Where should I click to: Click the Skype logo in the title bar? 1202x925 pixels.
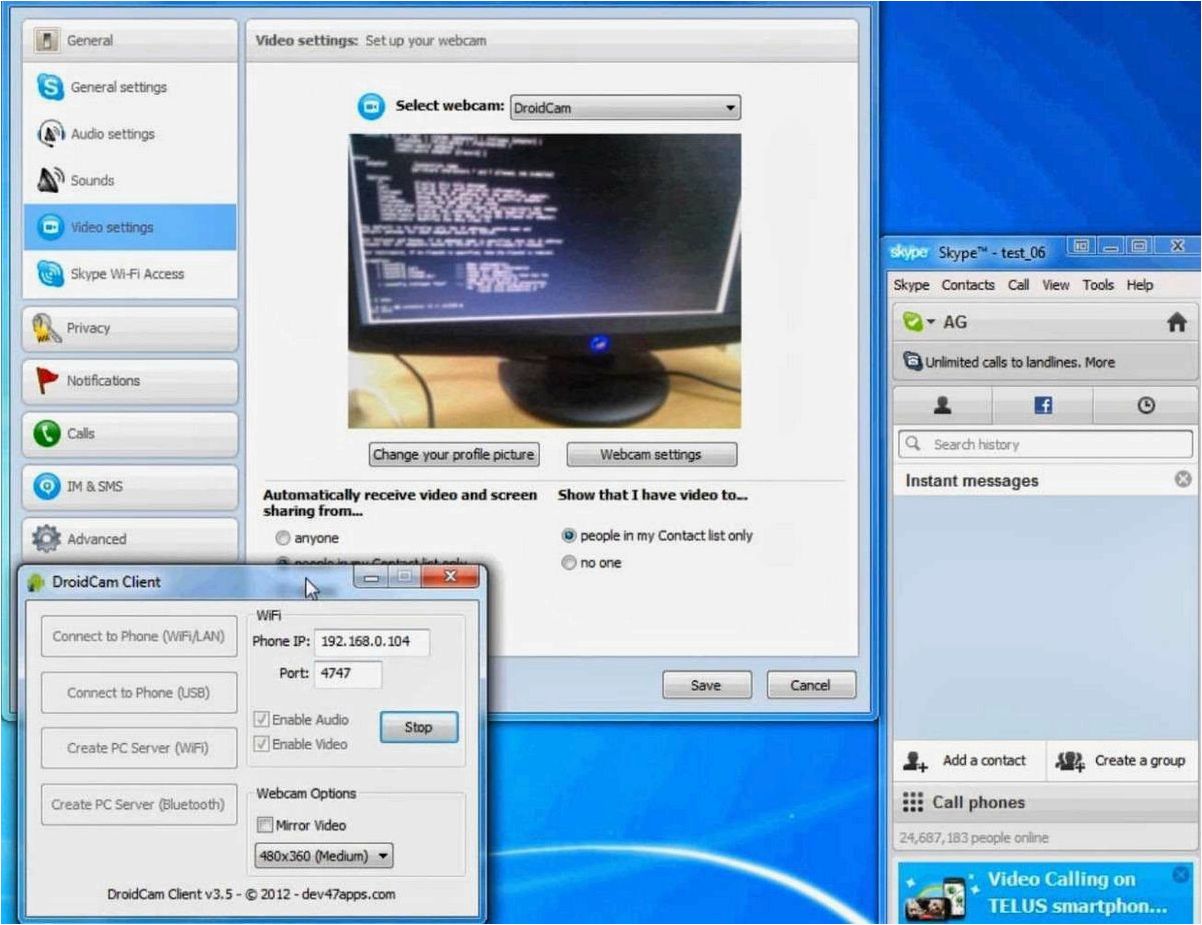point(909,253)
